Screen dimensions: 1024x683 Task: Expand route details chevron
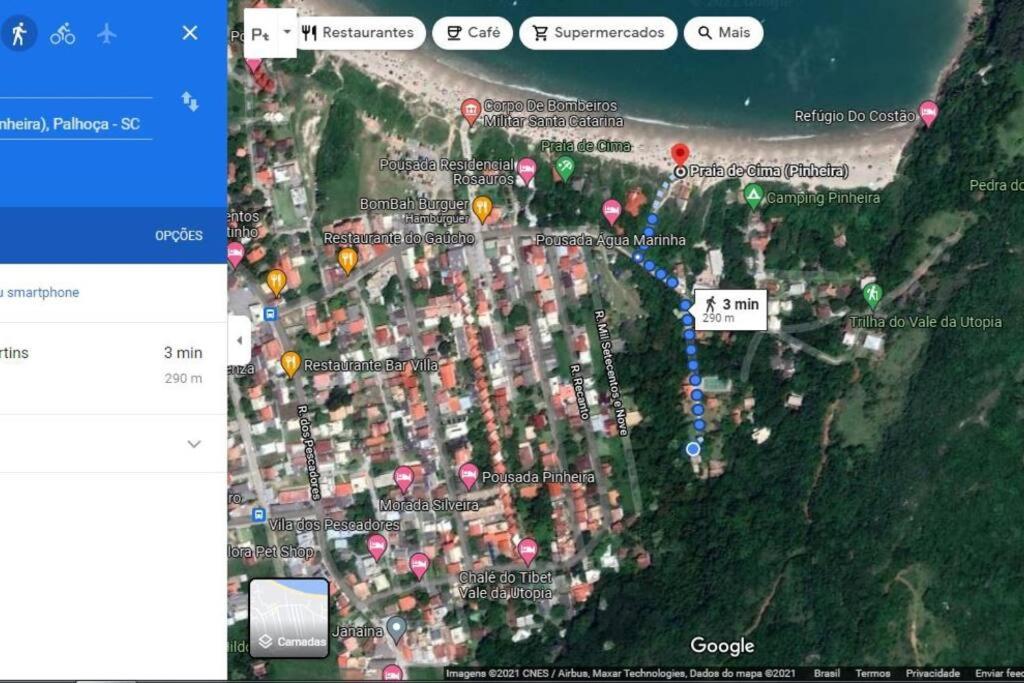[194, 444]
